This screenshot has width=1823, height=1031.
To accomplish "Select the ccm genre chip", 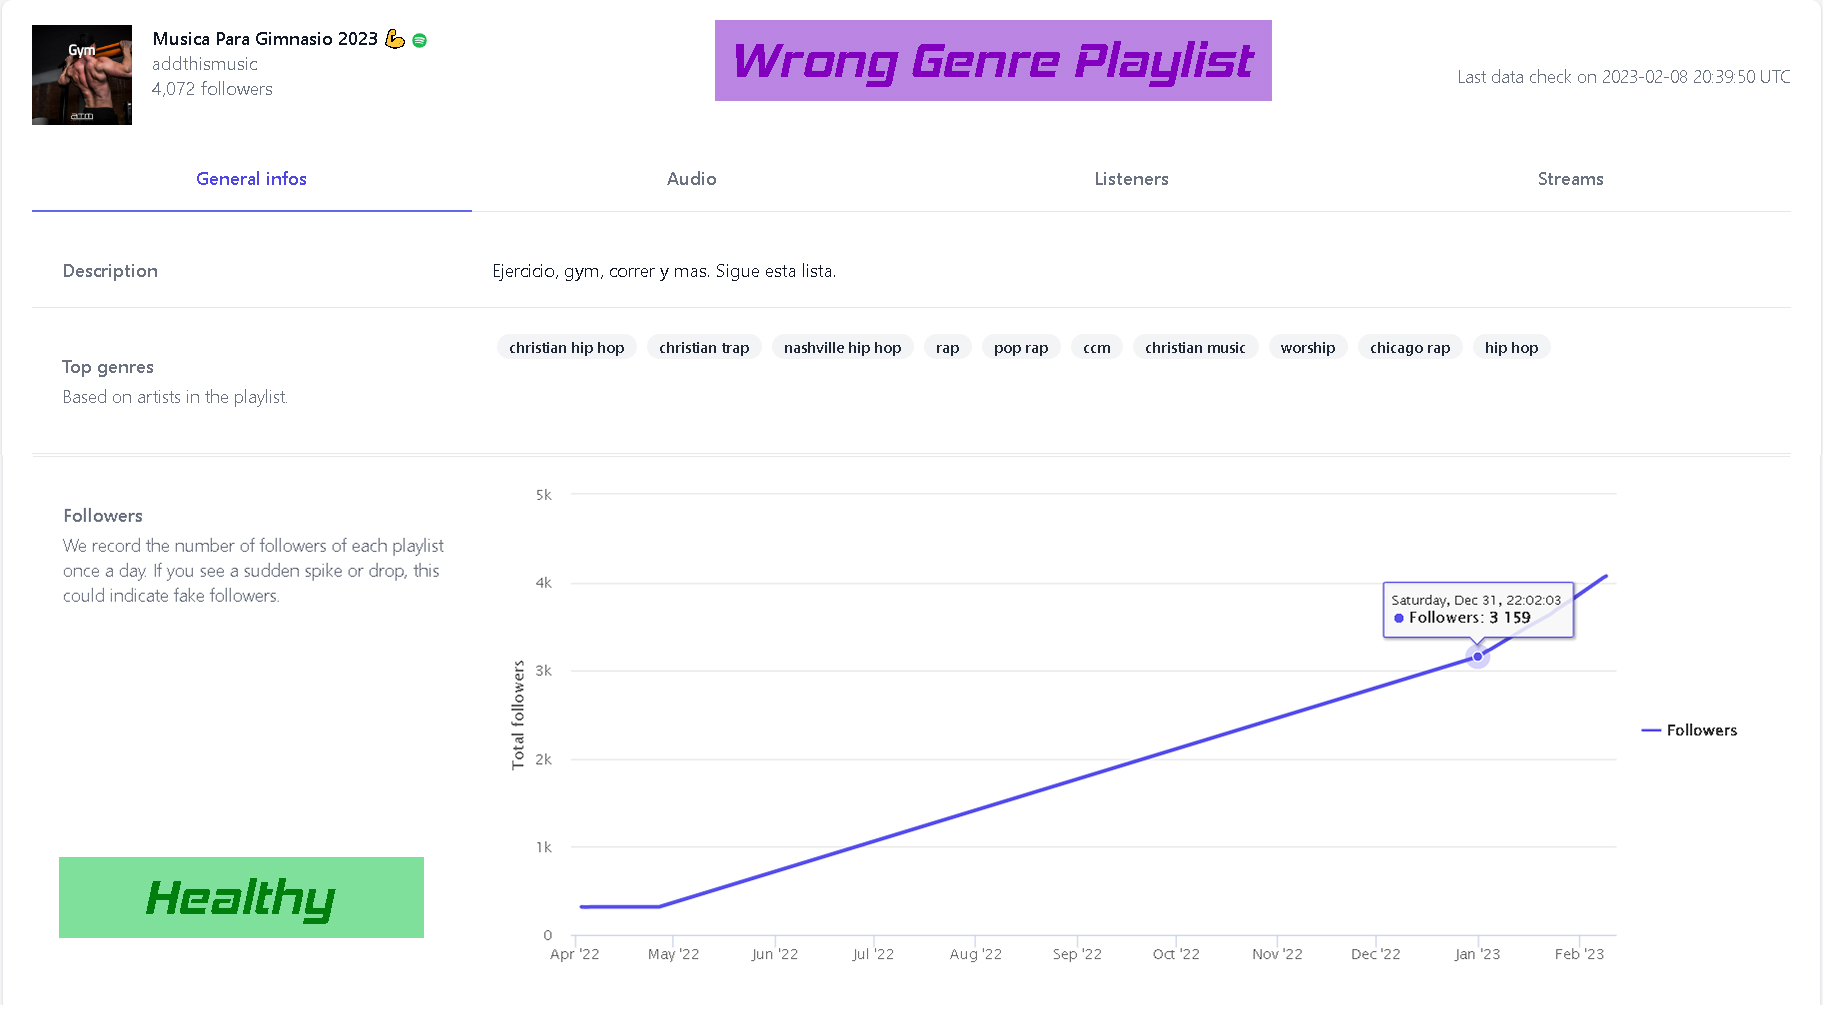I will tap(1096, 348).
